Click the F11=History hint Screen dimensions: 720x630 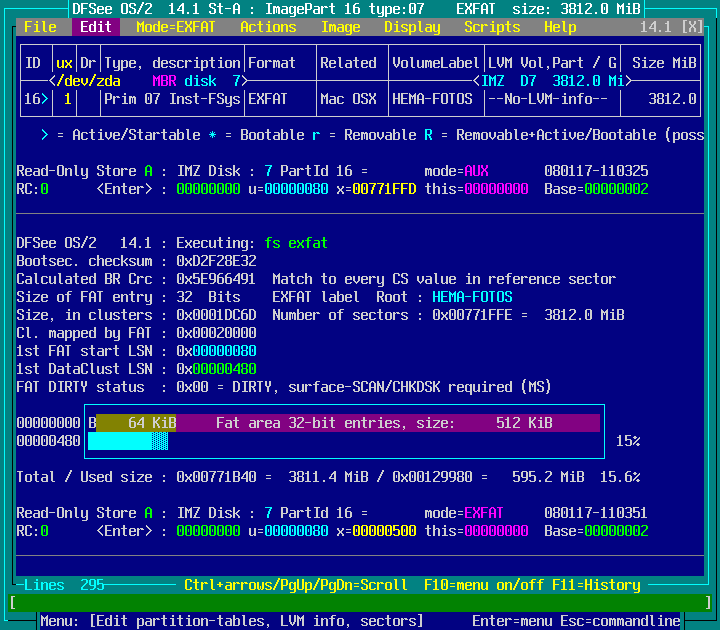point(596,585)
